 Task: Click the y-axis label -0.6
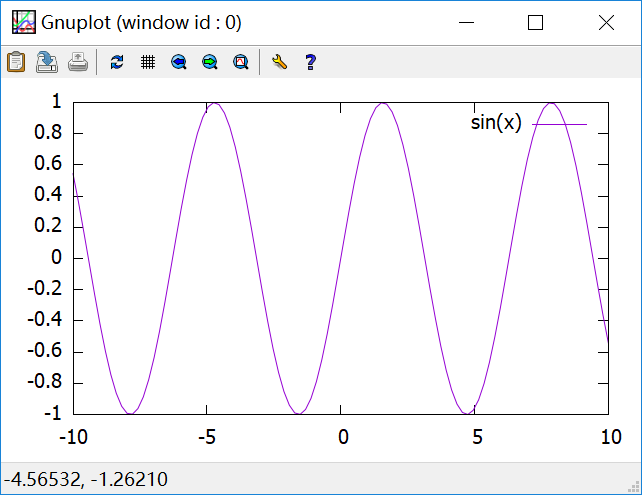45,351
